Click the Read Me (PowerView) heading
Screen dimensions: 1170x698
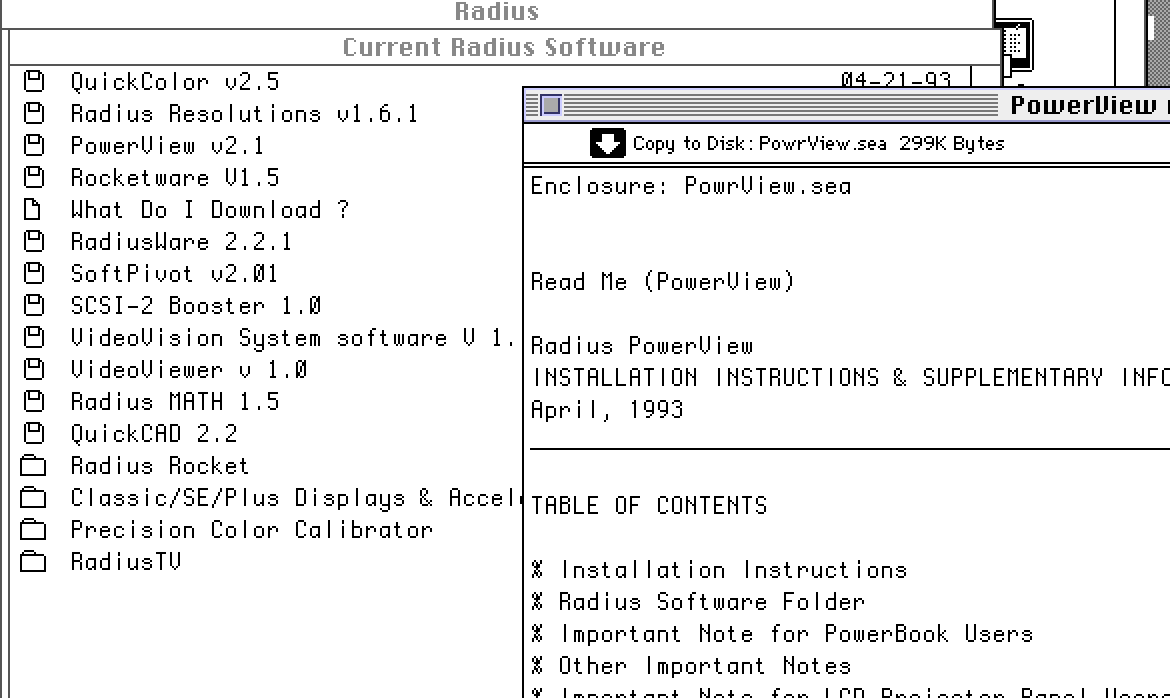(x=663, y=282)
